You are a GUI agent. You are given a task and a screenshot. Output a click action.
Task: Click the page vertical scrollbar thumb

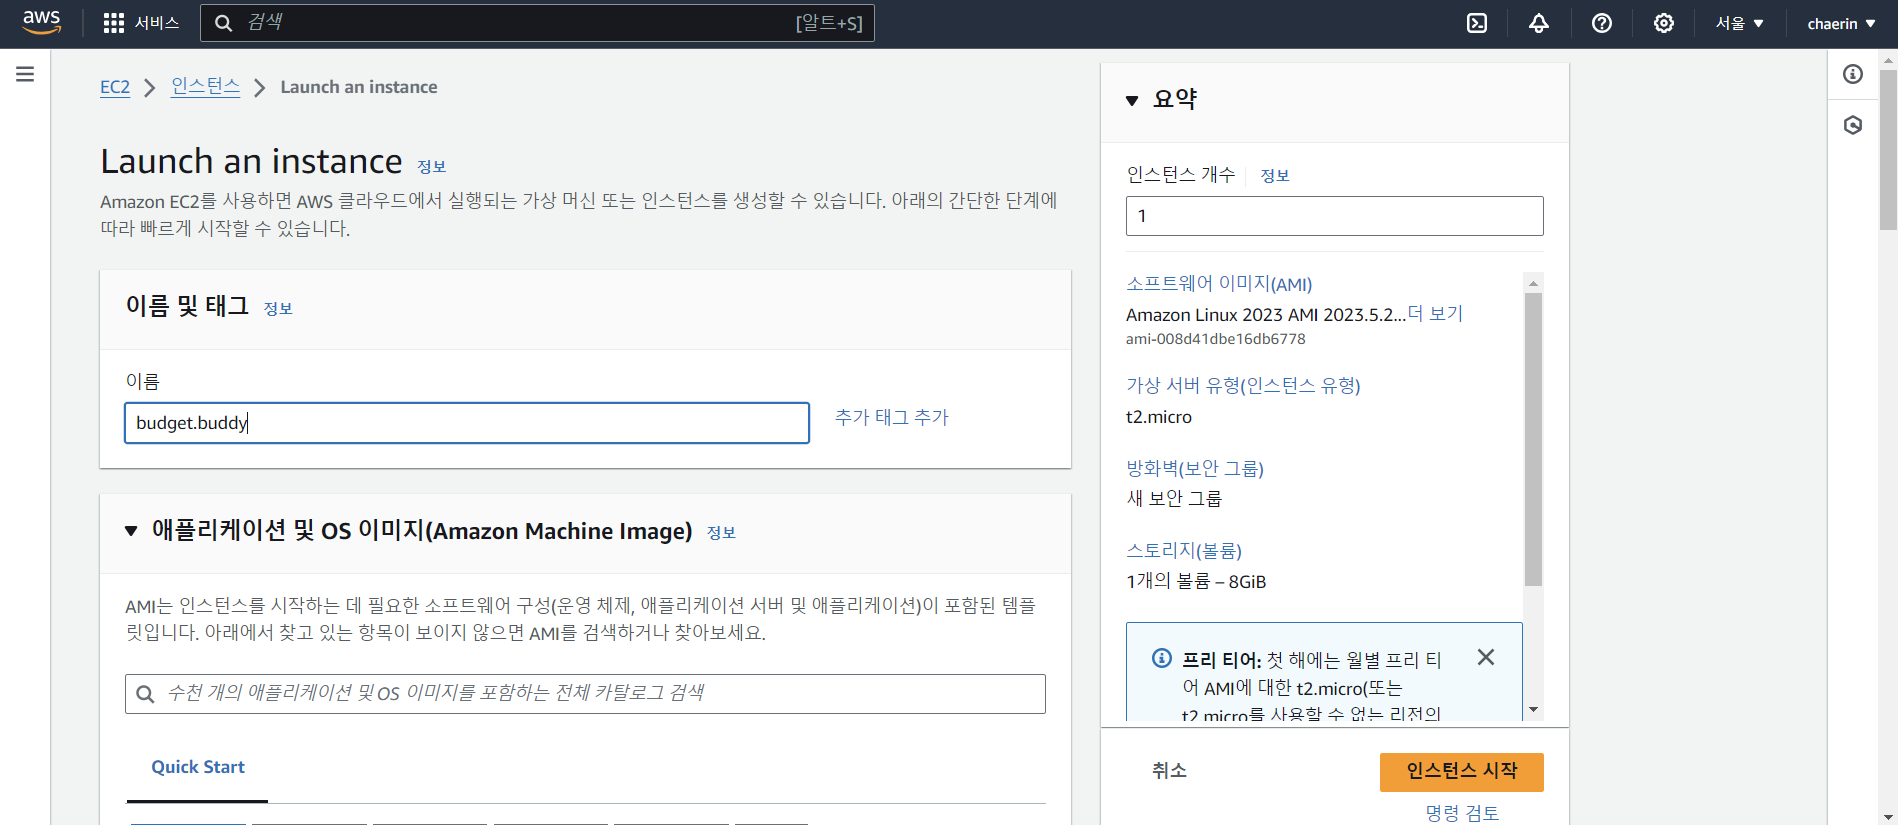pyautogui.click(x=1888, y=150)
